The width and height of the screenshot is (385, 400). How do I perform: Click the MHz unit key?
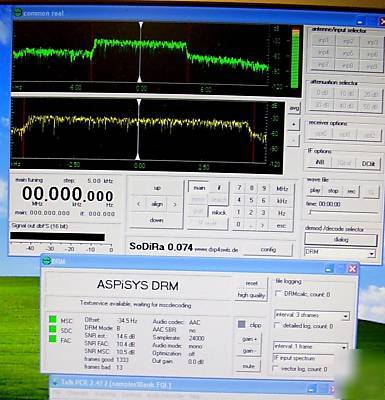282,189
